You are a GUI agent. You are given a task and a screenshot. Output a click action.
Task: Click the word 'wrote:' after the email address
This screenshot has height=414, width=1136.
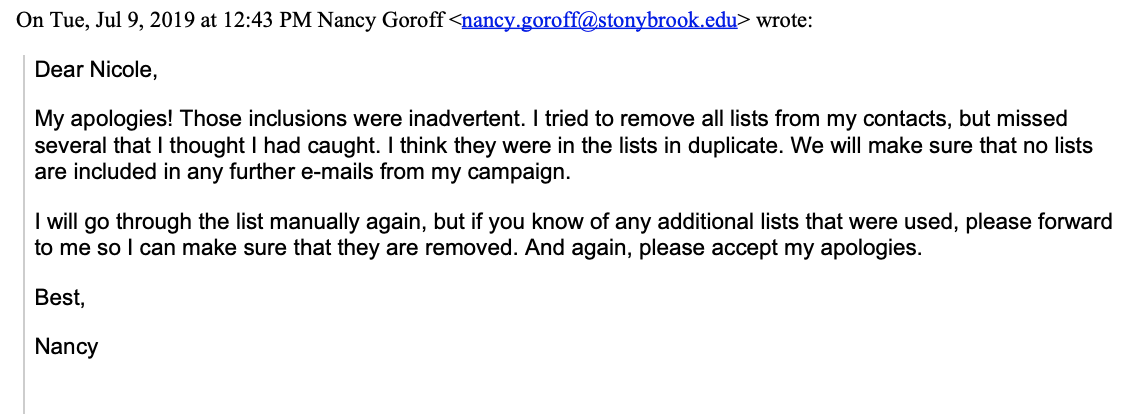784,20
